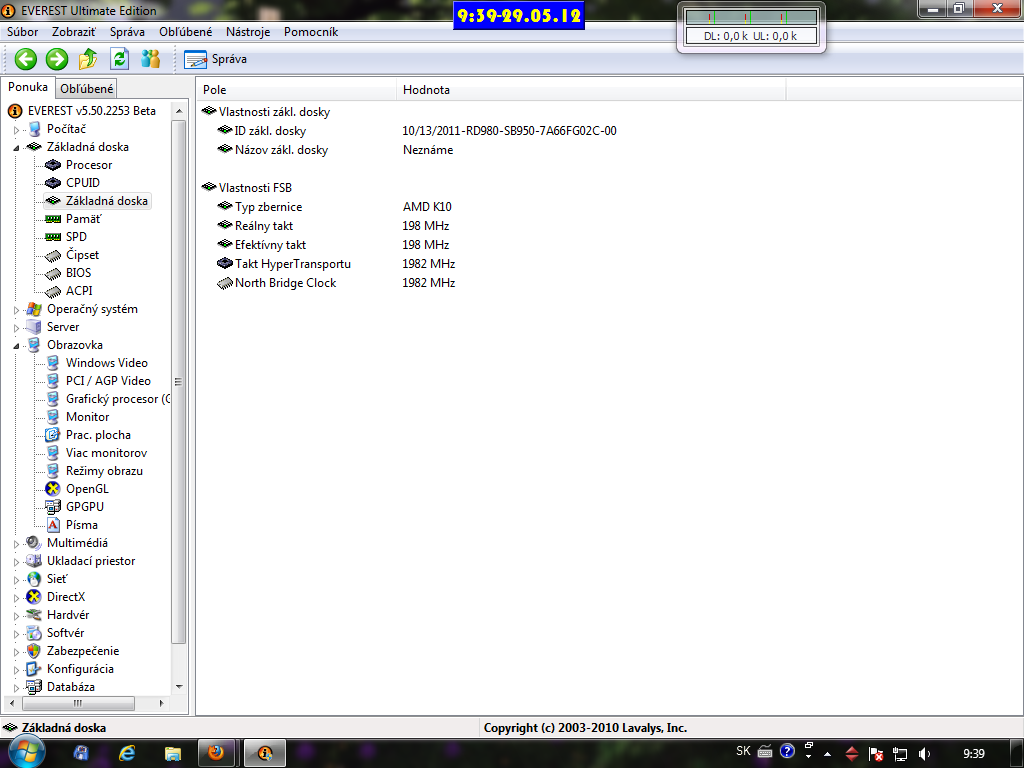Open the Režimy obrazu item
Viewport: 1024px width, 768px height.
pos(104,471)
